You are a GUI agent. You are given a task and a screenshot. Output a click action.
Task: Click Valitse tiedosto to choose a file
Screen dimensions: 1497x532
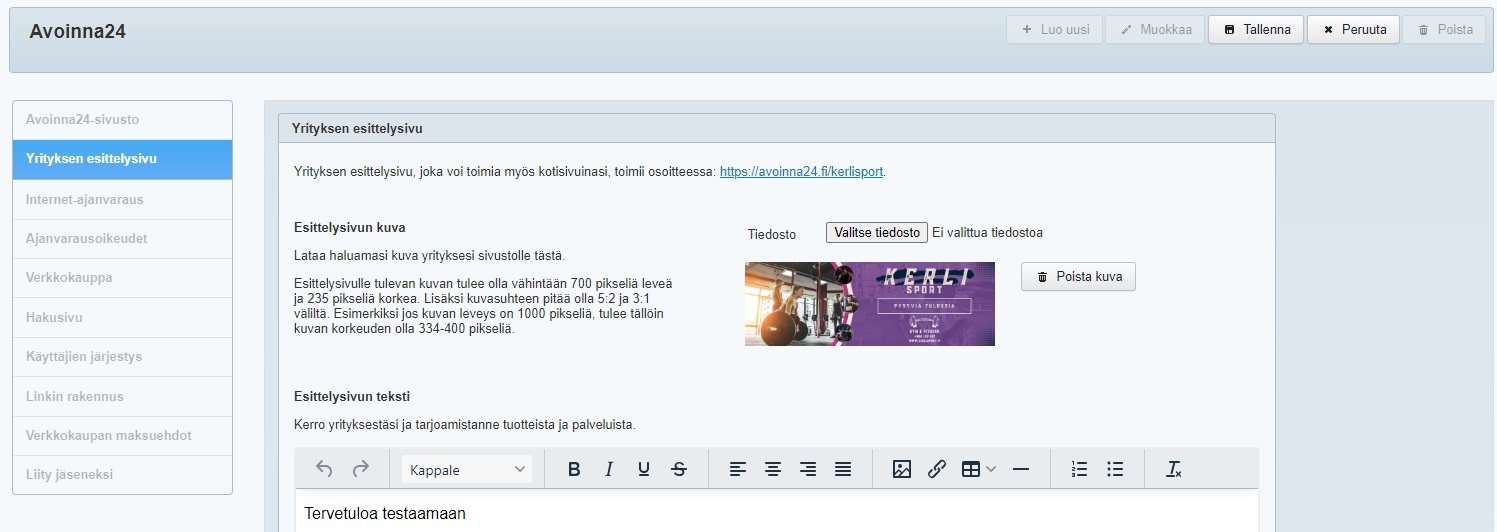(876, 233)
